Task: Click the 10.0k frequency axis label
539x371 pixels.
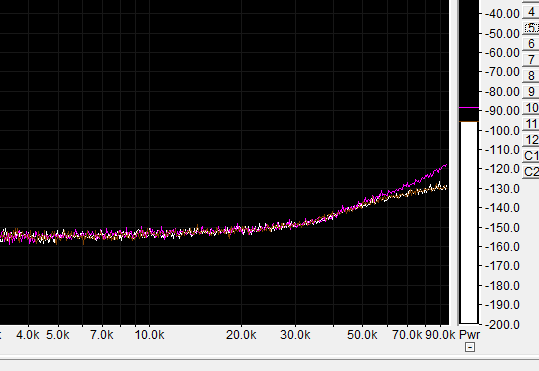Action: coord(149,335)
